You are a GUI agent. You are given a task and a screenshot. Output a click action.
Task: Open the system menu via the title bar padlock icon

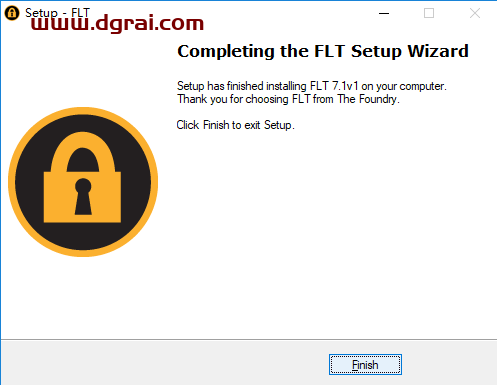point(12,13)
